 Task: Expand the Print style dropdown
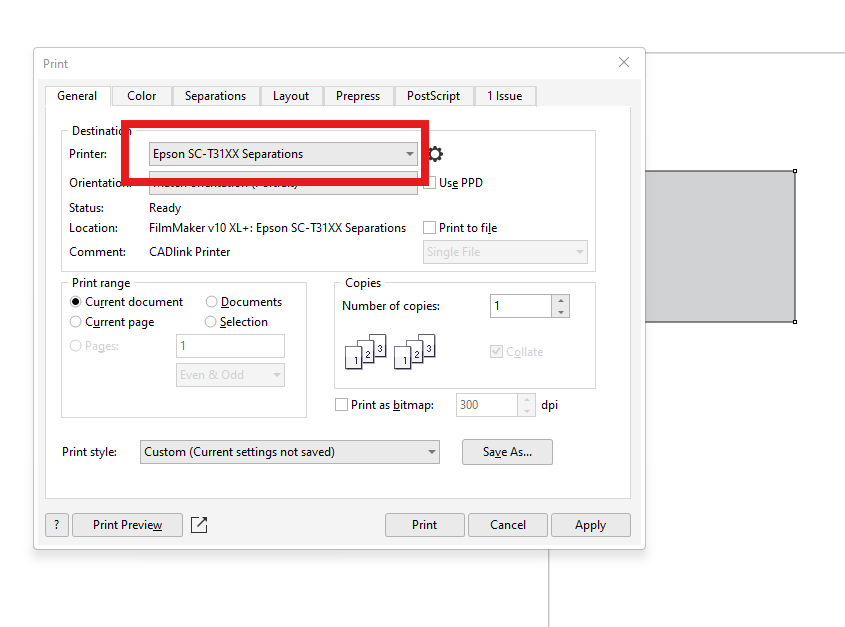click(x=289, y=452)
